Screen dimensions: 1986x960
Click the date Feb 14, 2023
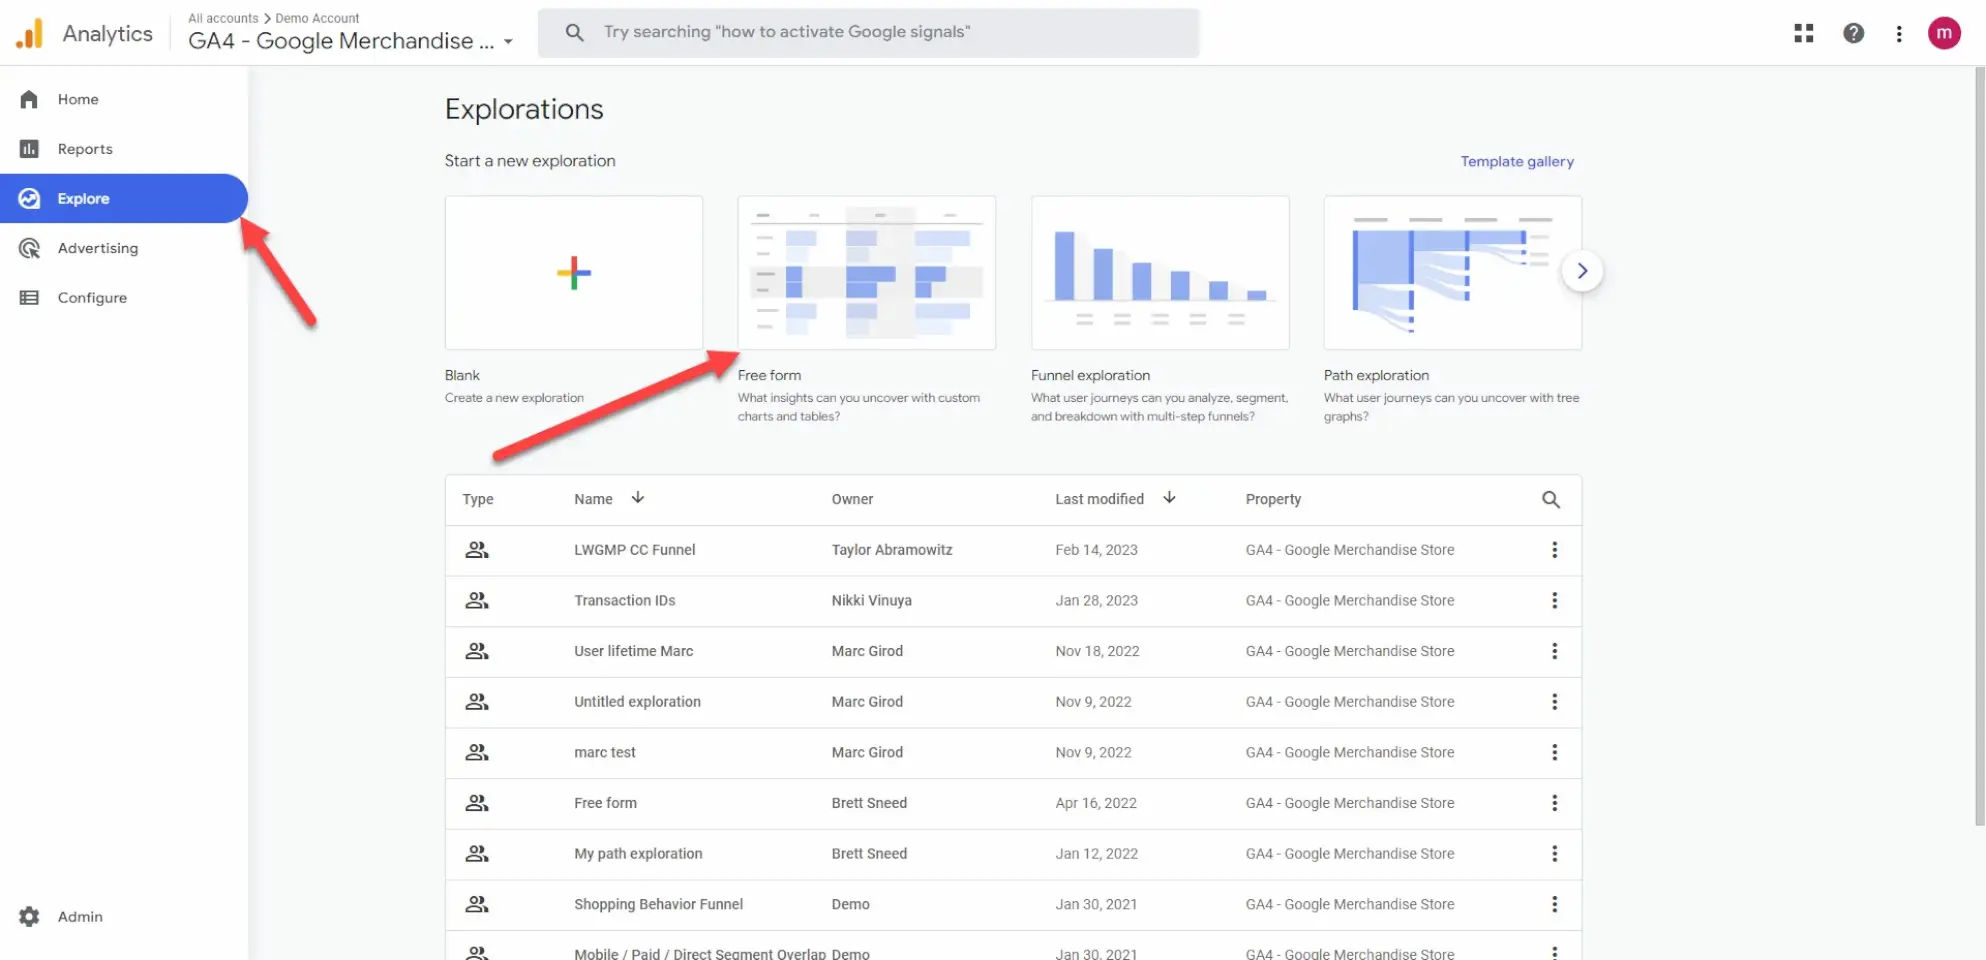tap(1096, 550)
